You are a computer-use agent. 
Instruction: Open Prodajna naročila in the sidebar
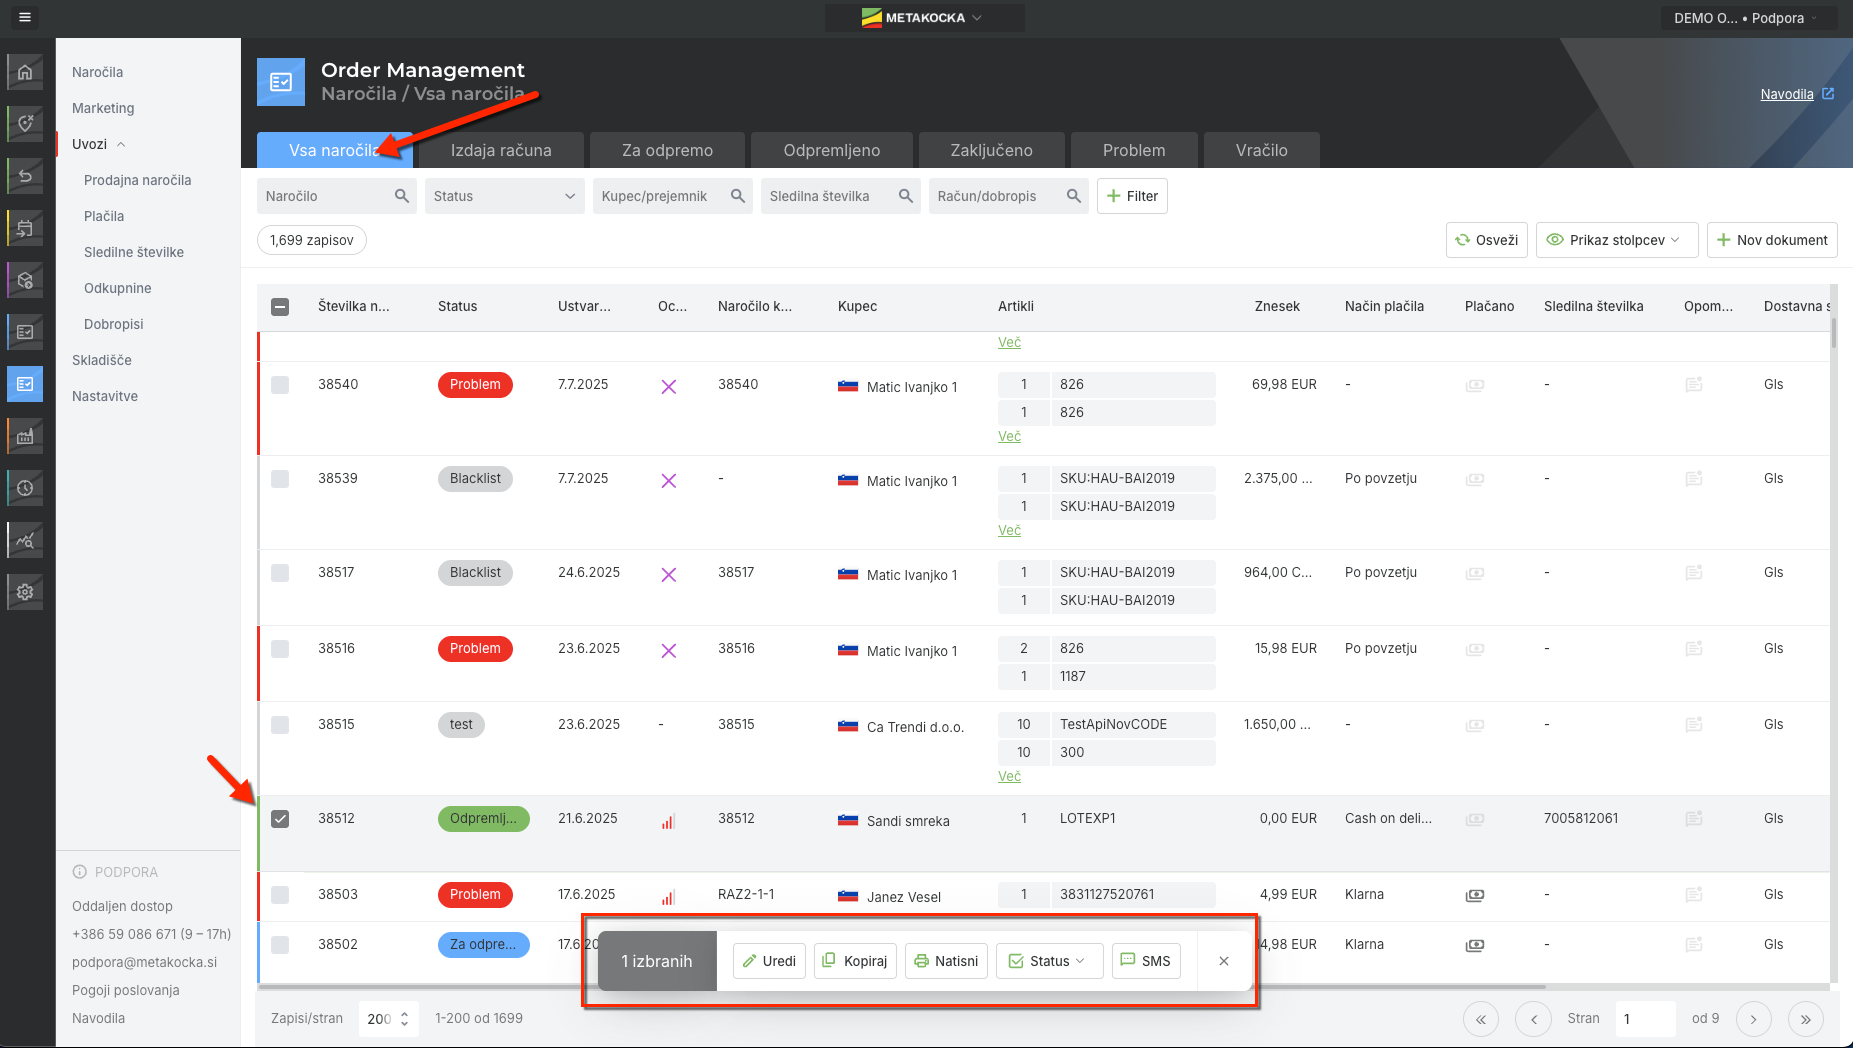pos(138,180)
